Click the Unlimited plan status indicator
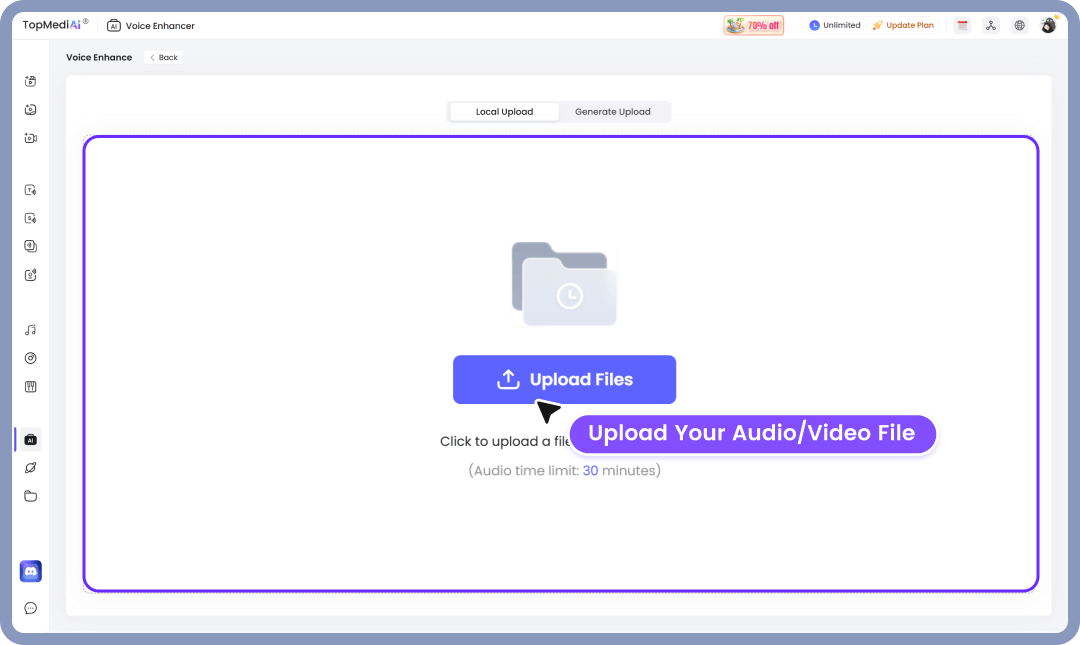Screen dimensions: 1080x645 (x=834, y=24)
